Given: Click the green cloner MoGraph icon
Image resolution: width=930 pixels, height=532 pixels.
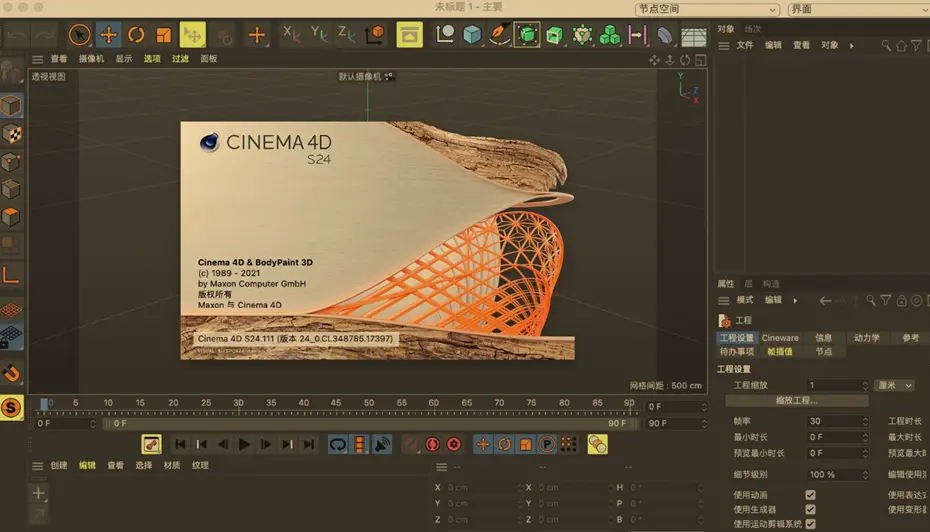Looking at the screenshot, I should coord(610,35).
